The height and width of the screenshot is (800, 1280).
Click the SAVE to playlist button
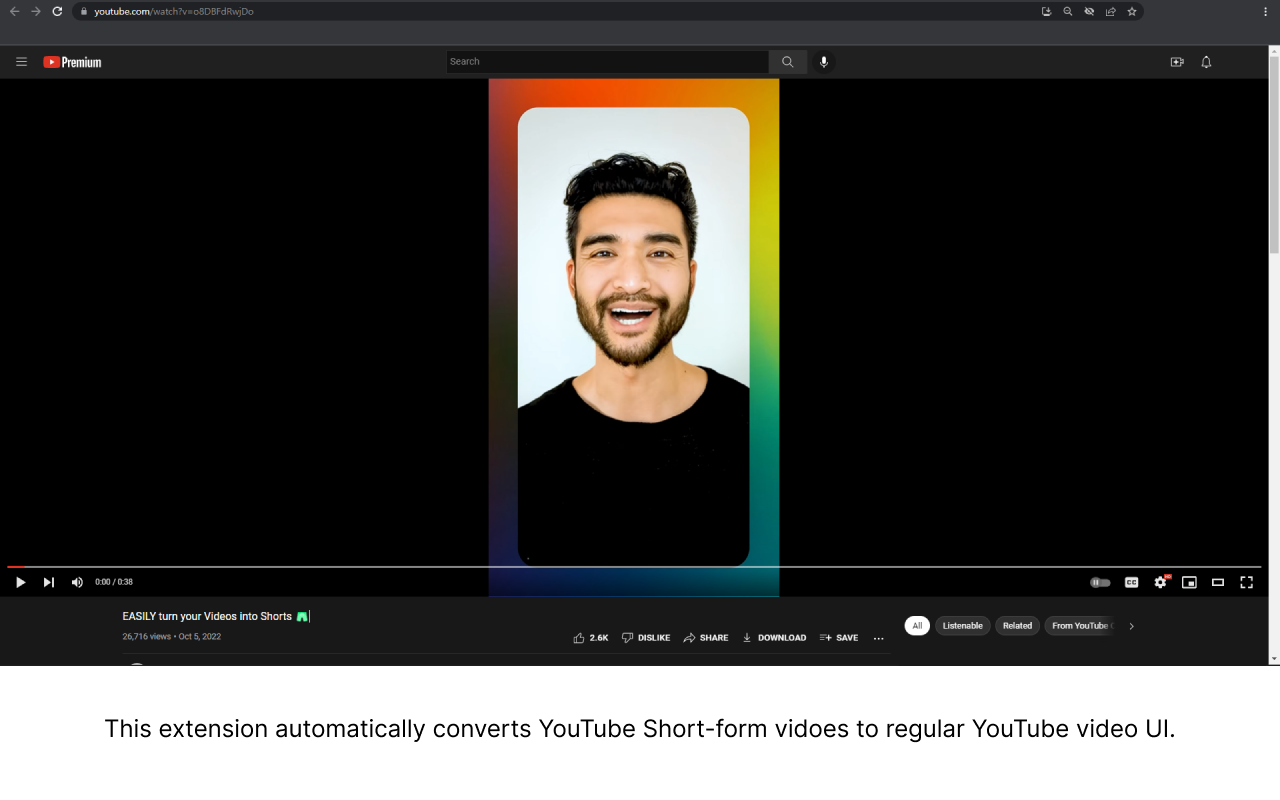coord(839,638)
